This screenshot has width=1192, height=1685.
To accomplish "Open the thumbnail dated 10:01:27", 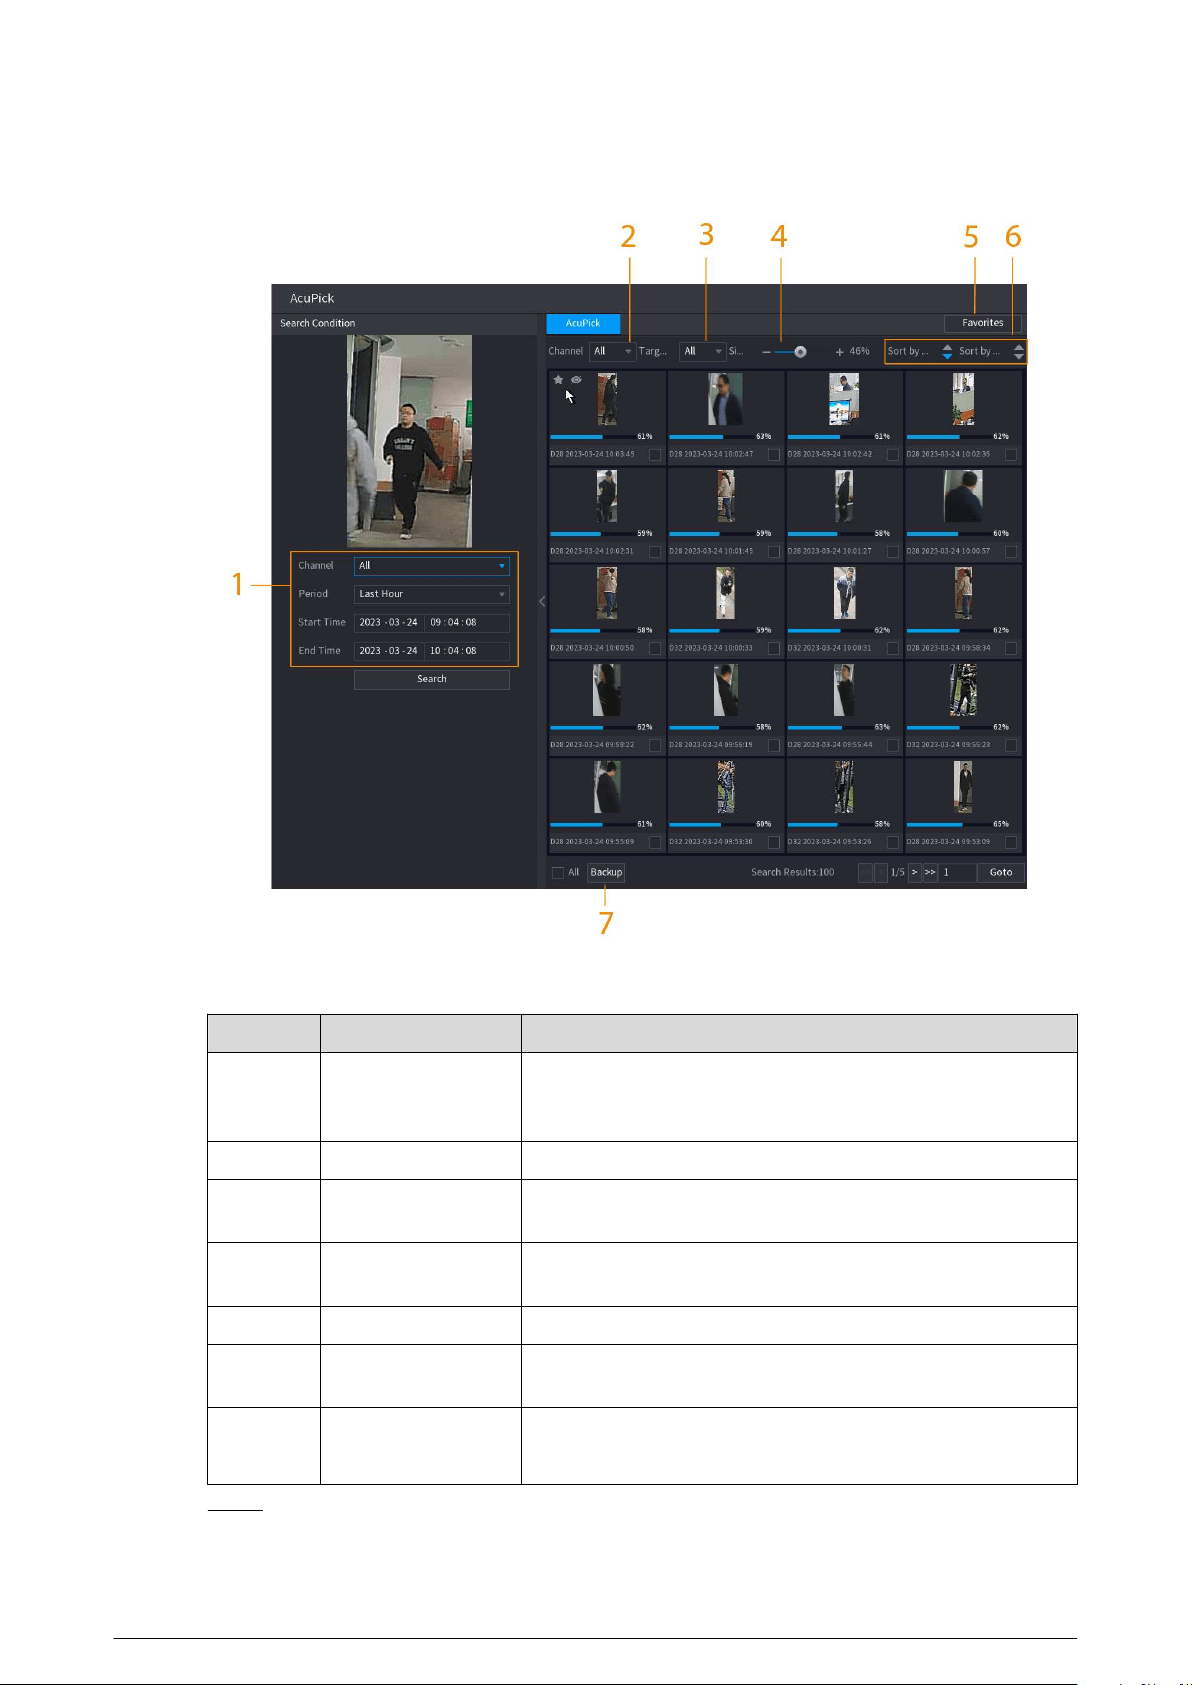I will (x=844, y=497).
